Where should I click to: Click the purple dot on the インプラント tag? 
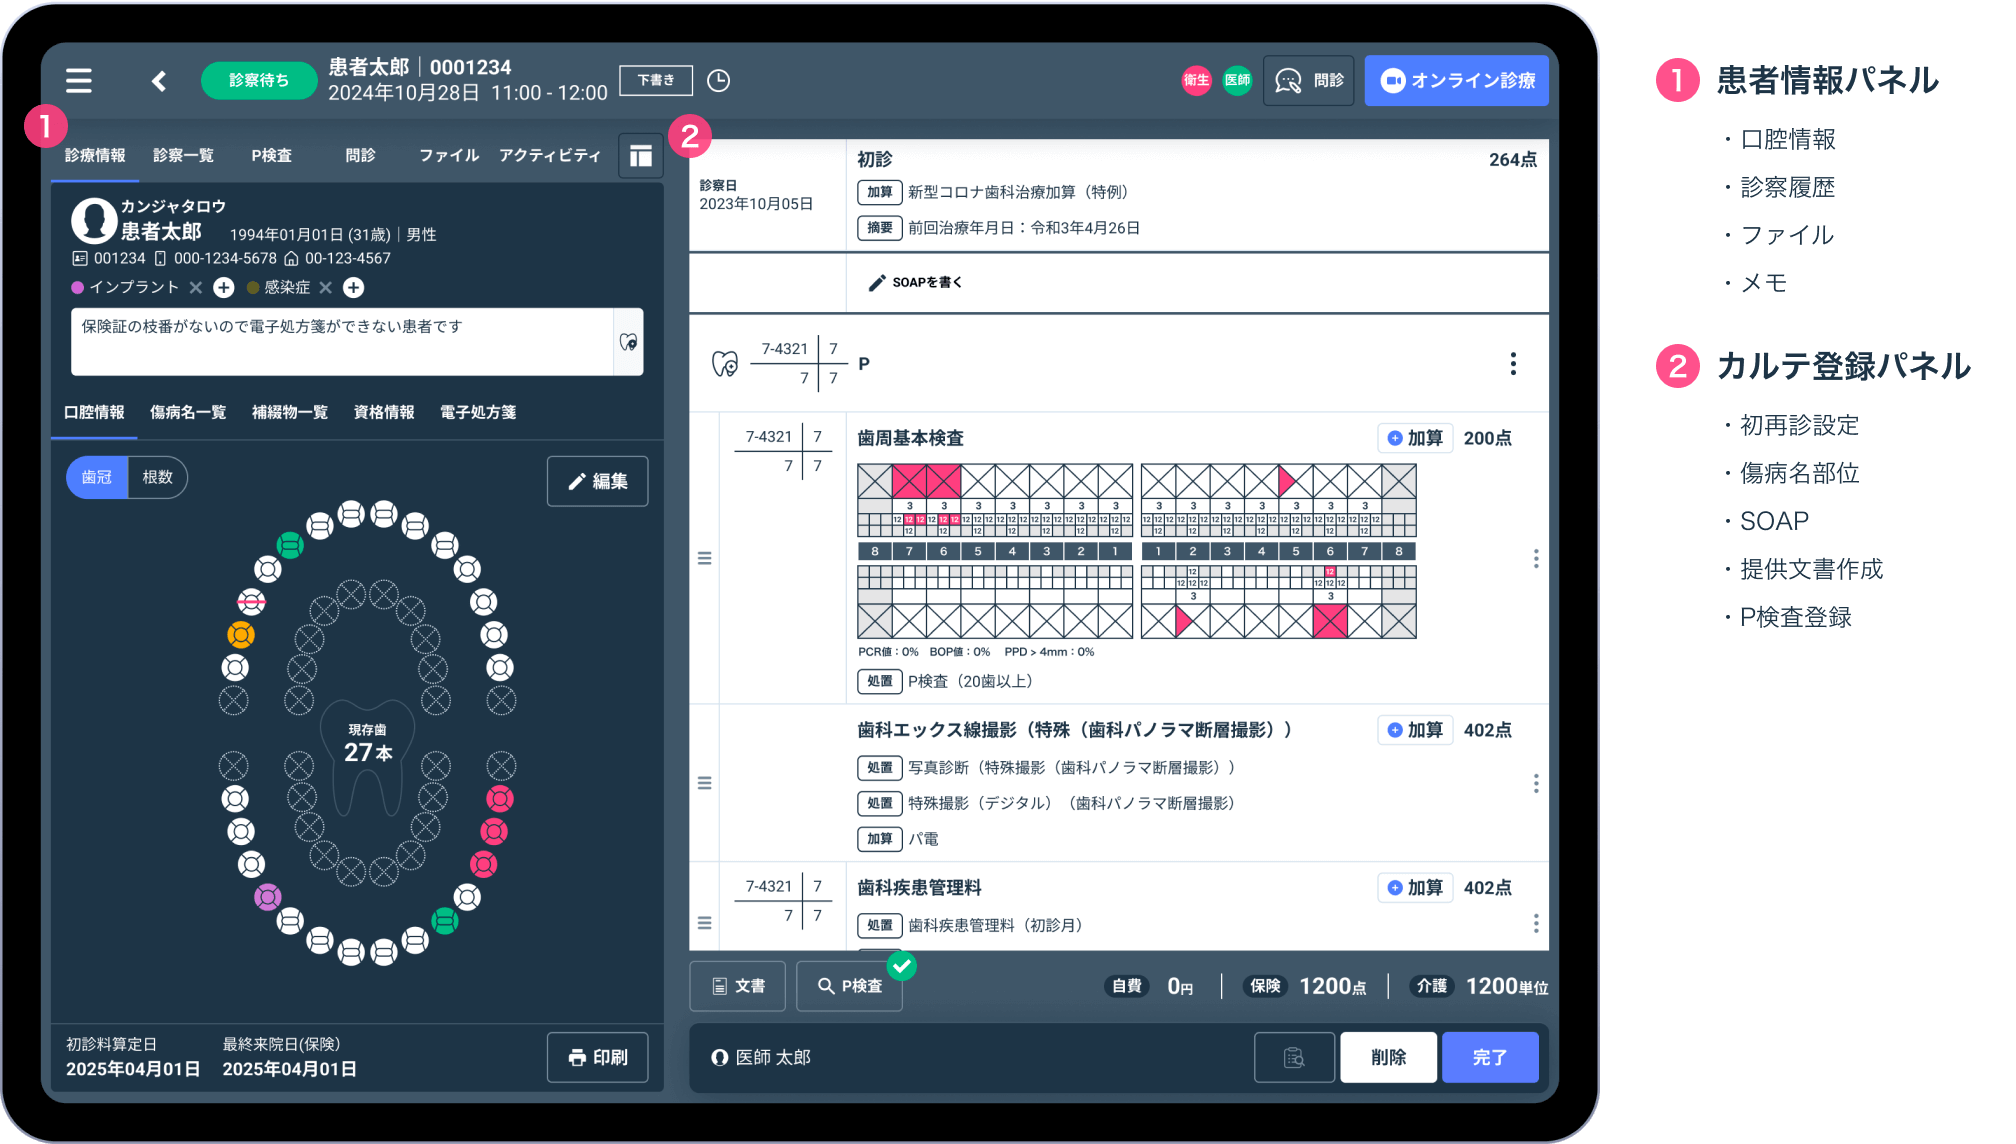pos(78,288)
